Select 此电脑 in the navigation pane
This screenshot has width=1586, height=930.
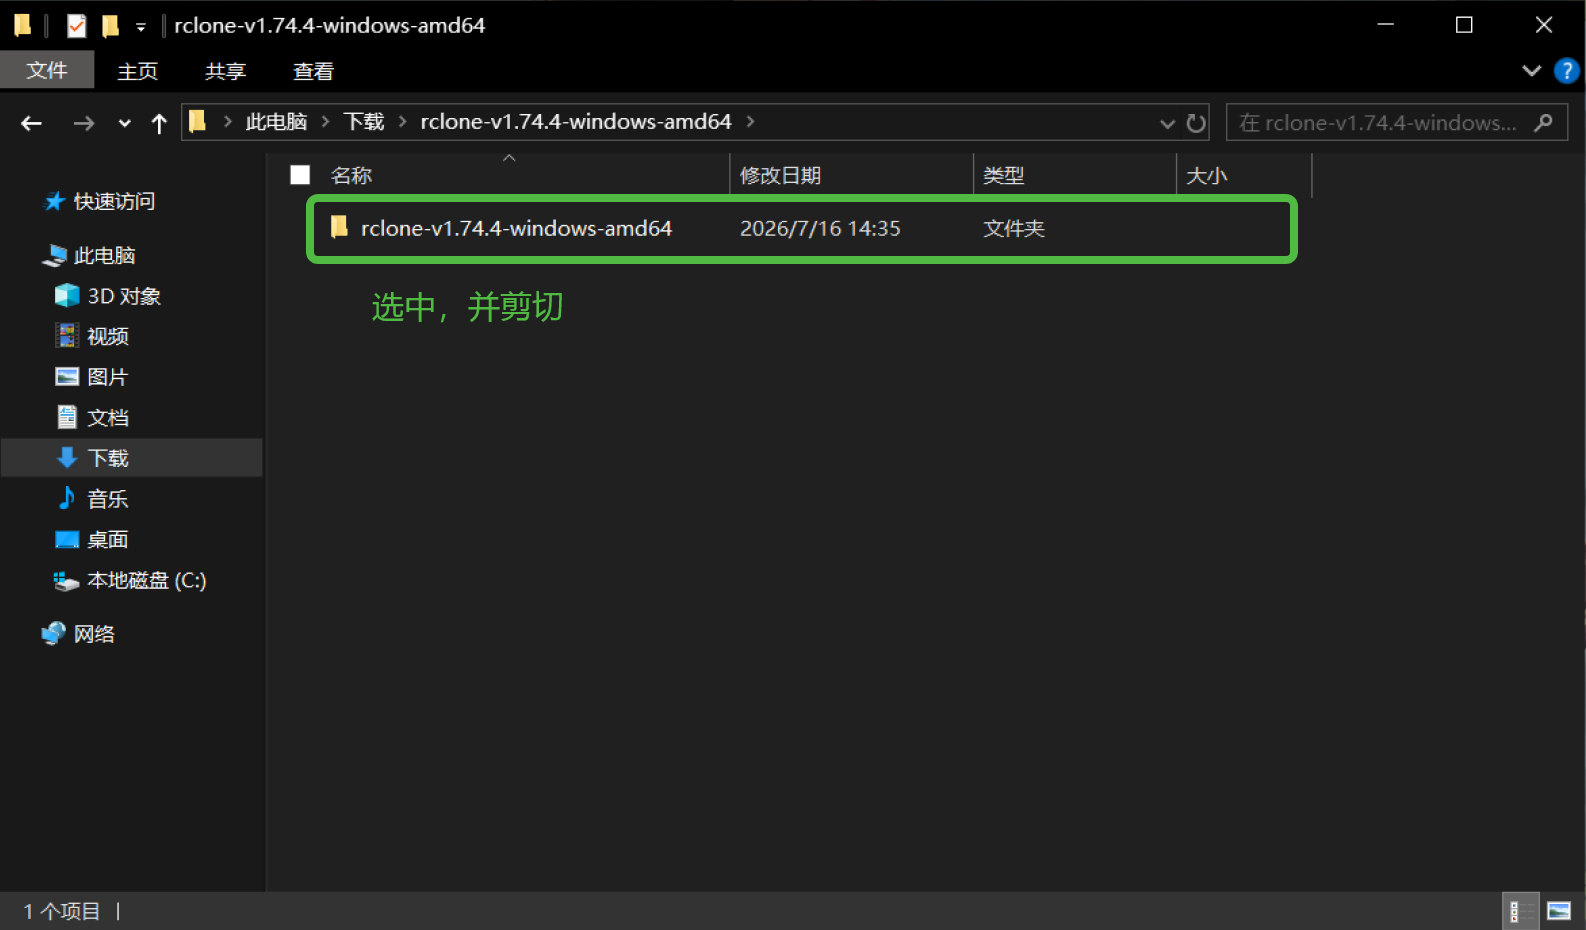(104, 256)
